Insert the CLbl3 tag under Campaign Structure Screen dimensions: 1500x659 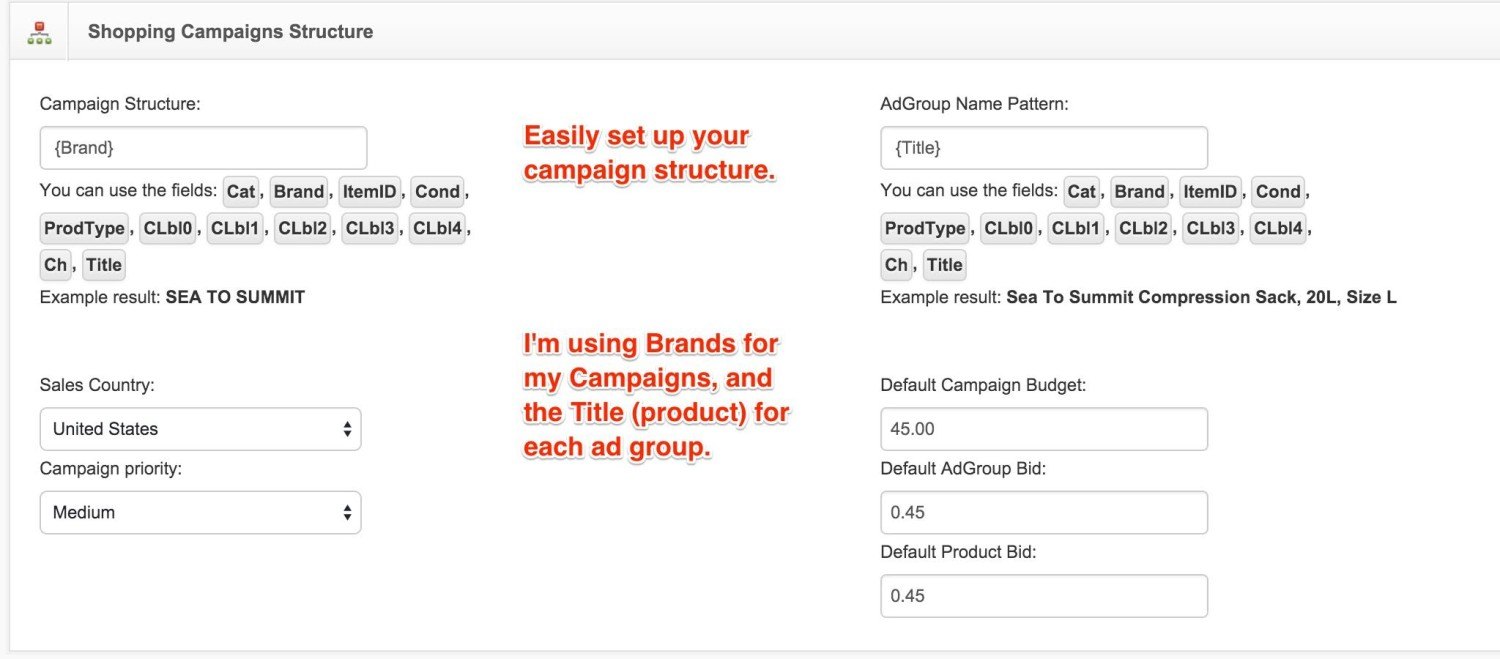(370, 228)
